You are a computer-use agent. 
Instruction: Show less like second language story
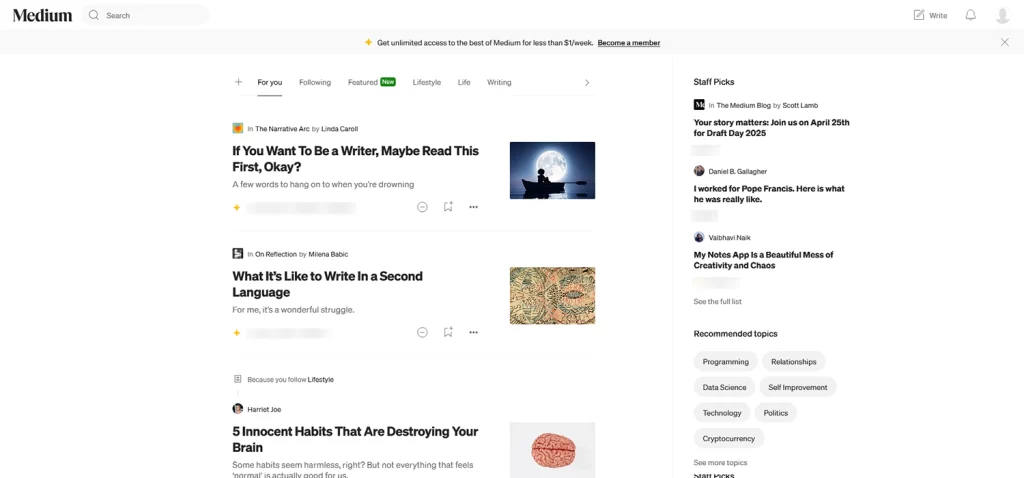pyautogui.click(x=422, y=332)
